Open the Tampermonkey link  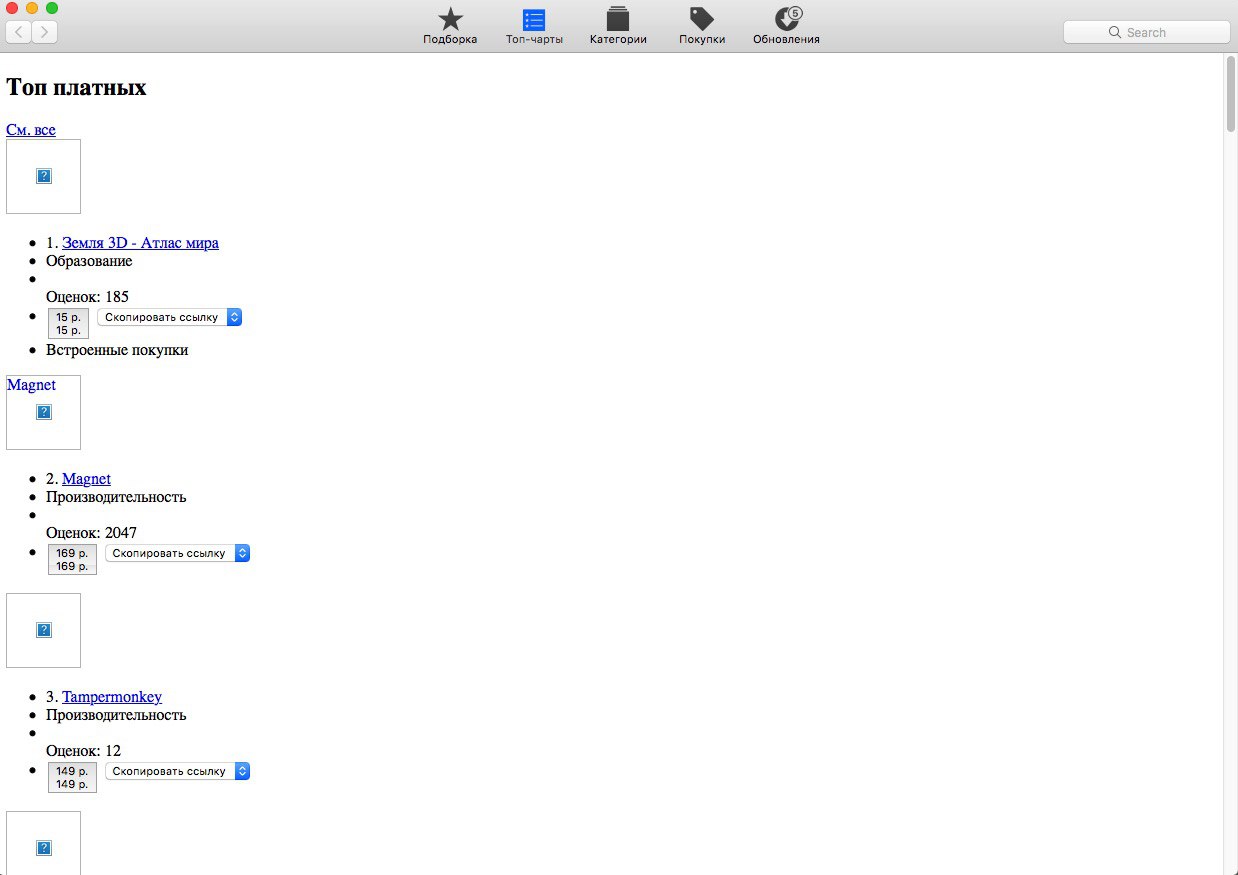pos(112,697)
